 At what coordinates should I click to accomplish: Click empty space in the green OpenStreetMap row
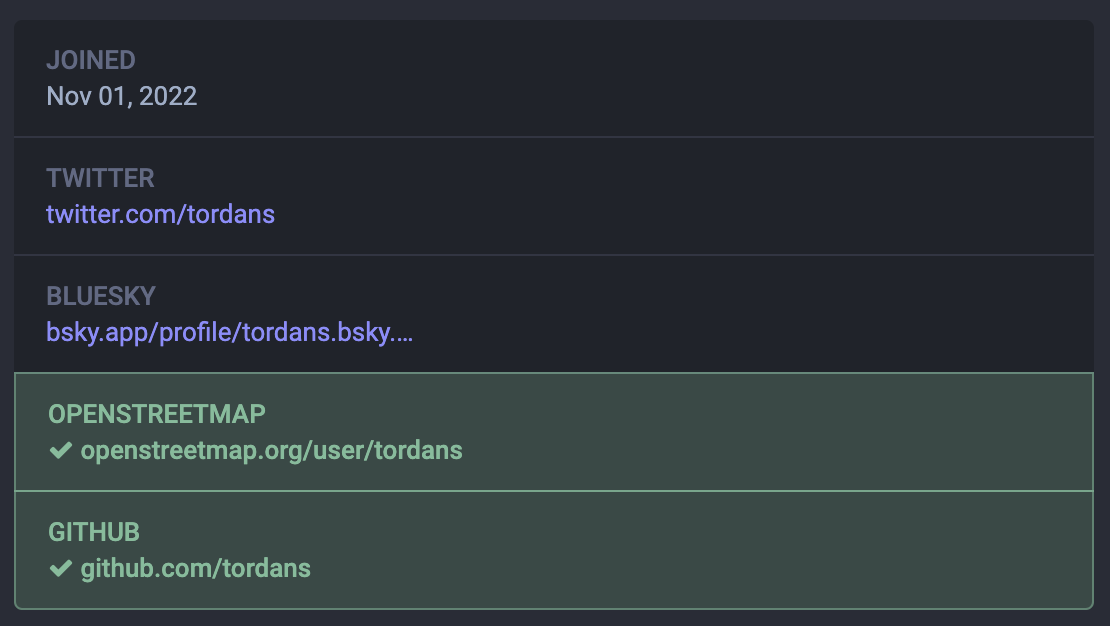pyautogui.click(x=750, y=432)
